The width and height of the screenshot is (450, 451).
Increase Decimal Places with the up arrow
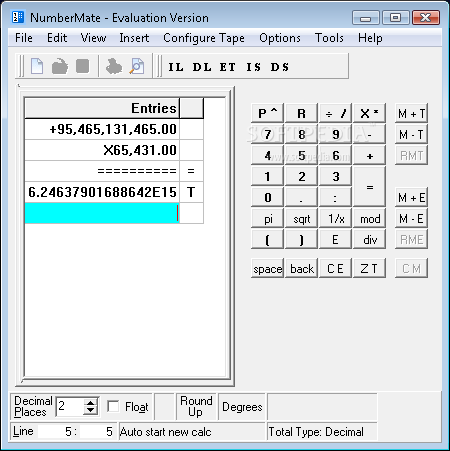click(90, 403)
